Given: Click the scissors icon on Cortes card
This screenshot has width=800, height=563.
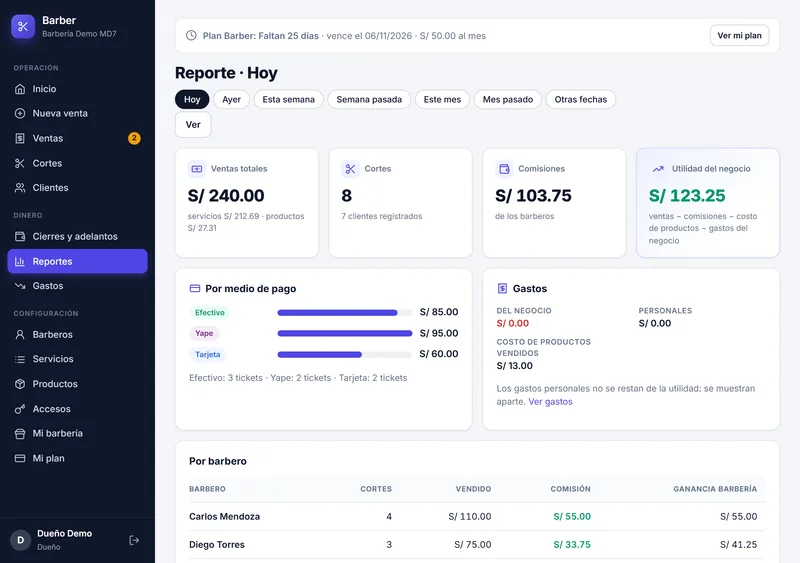Looking at the screenshot, I should pyautogui.click(x=351, y=168).
